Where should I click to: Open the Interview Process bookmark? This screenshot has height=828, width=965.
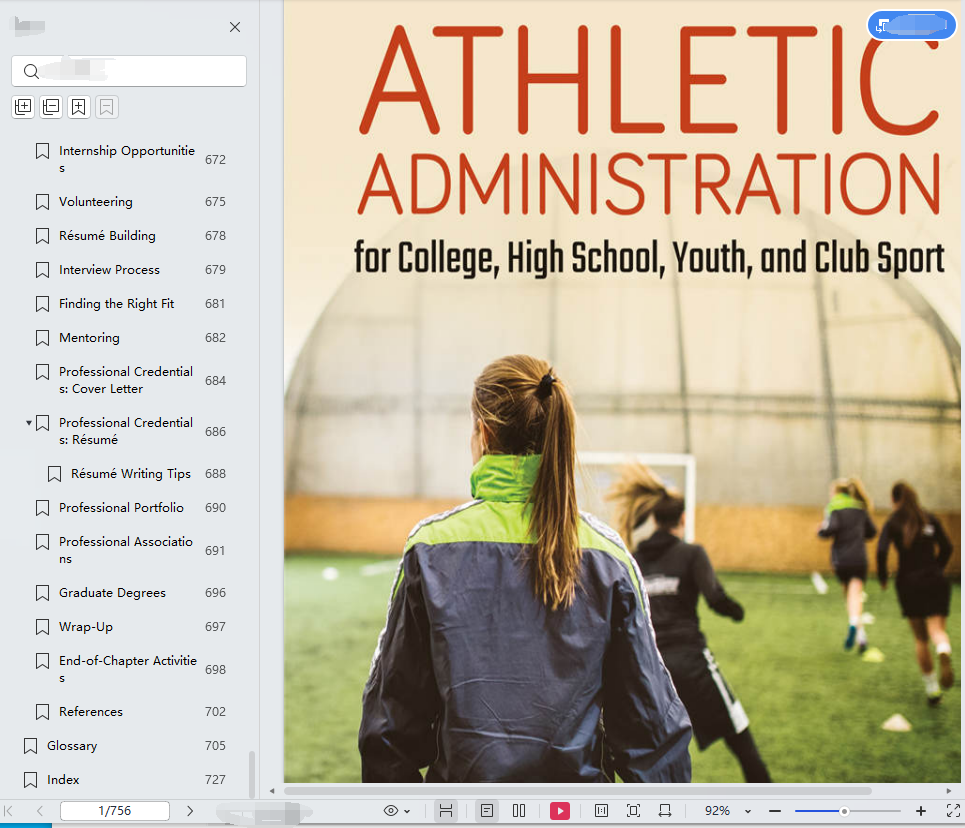[x=109, y=270]
